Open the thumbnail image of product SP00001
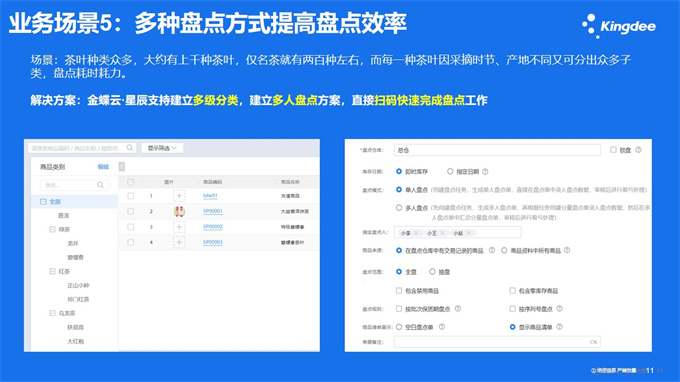This screenshot has width=680, height=382. [x=179, y=211]
